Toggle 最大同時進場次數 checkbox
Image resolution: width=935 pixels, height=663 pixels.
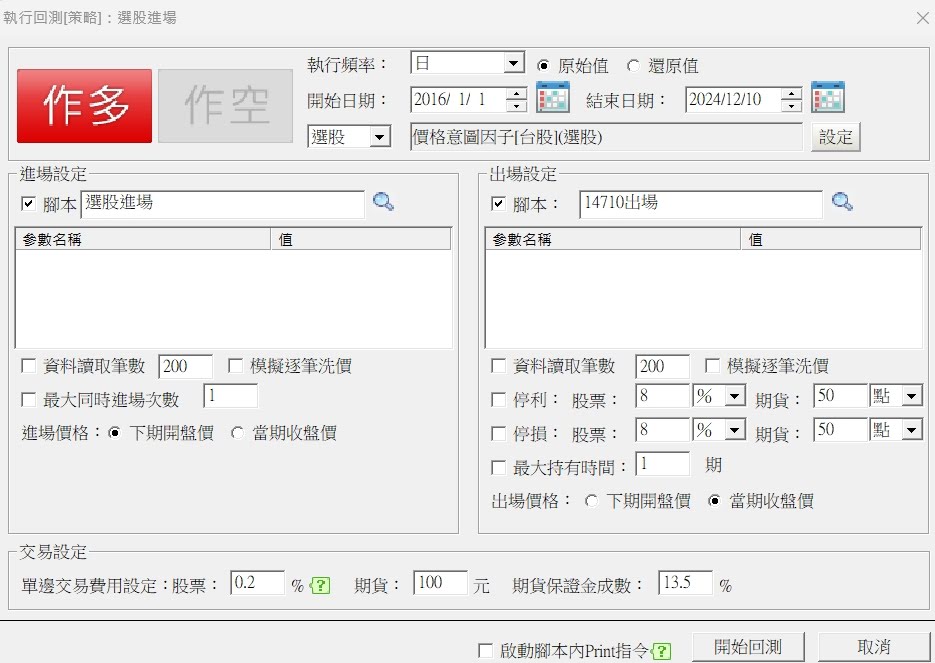29,400
